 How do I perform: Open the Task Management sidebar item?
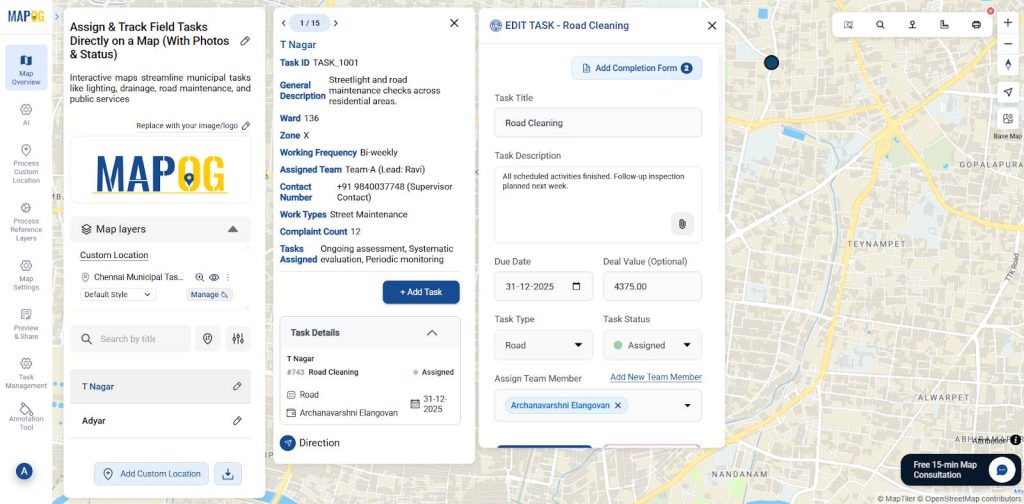click(x=26, y=372)
